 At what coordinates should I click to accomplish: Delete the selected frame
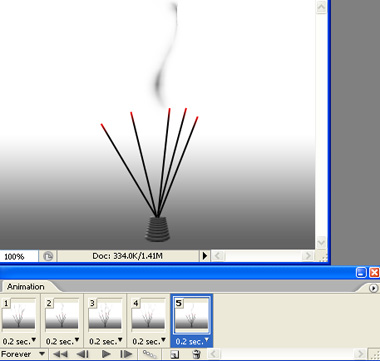point(197,354)
